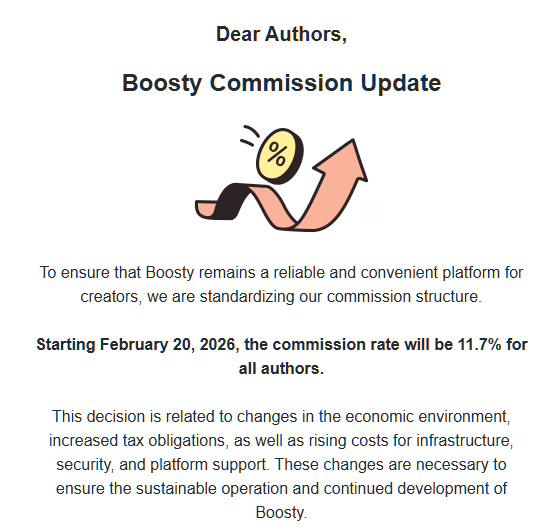
Task: Click the percent symbol on the coin
Action: pyautogui.click(x=277, y=154)
